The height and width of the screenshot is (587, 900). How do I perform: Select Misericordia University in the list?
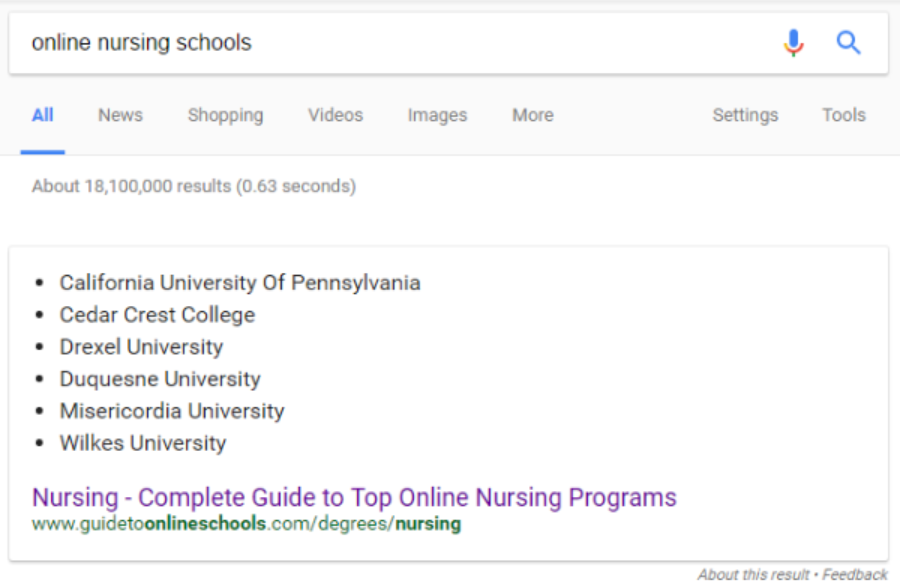click(x=172, y=411)
